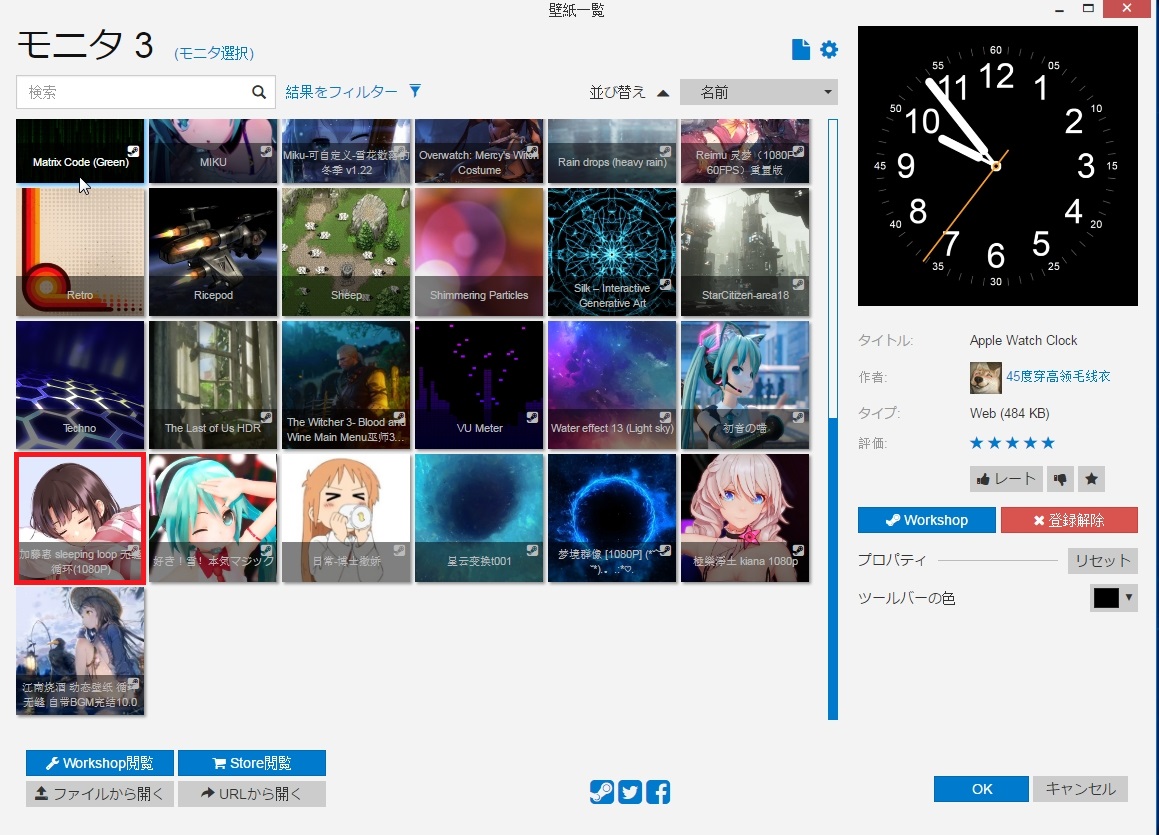Select StarCitizen-area18 wallpaper
This screenshot has width=1159, height=835.
(745, 252)
